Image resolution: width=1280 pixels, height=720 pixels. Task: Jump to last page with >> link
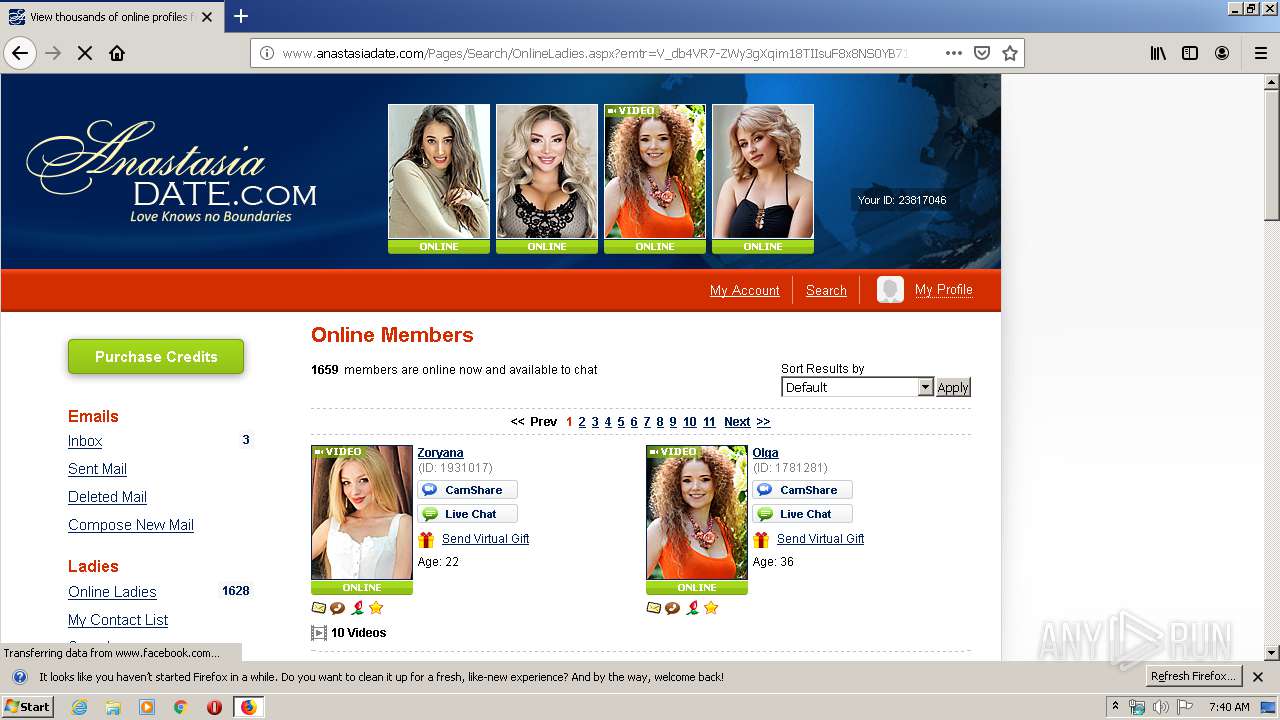[763, 422]
